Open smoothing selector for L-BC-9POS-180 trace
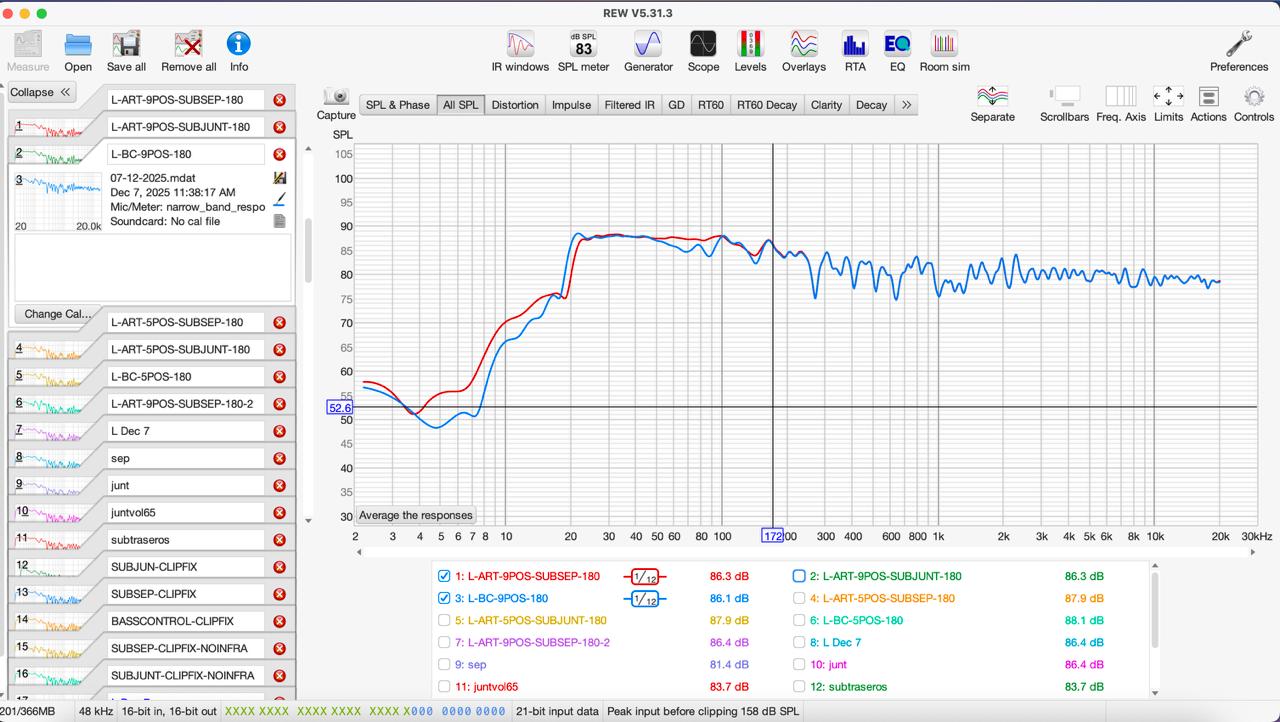 point(645,599)
